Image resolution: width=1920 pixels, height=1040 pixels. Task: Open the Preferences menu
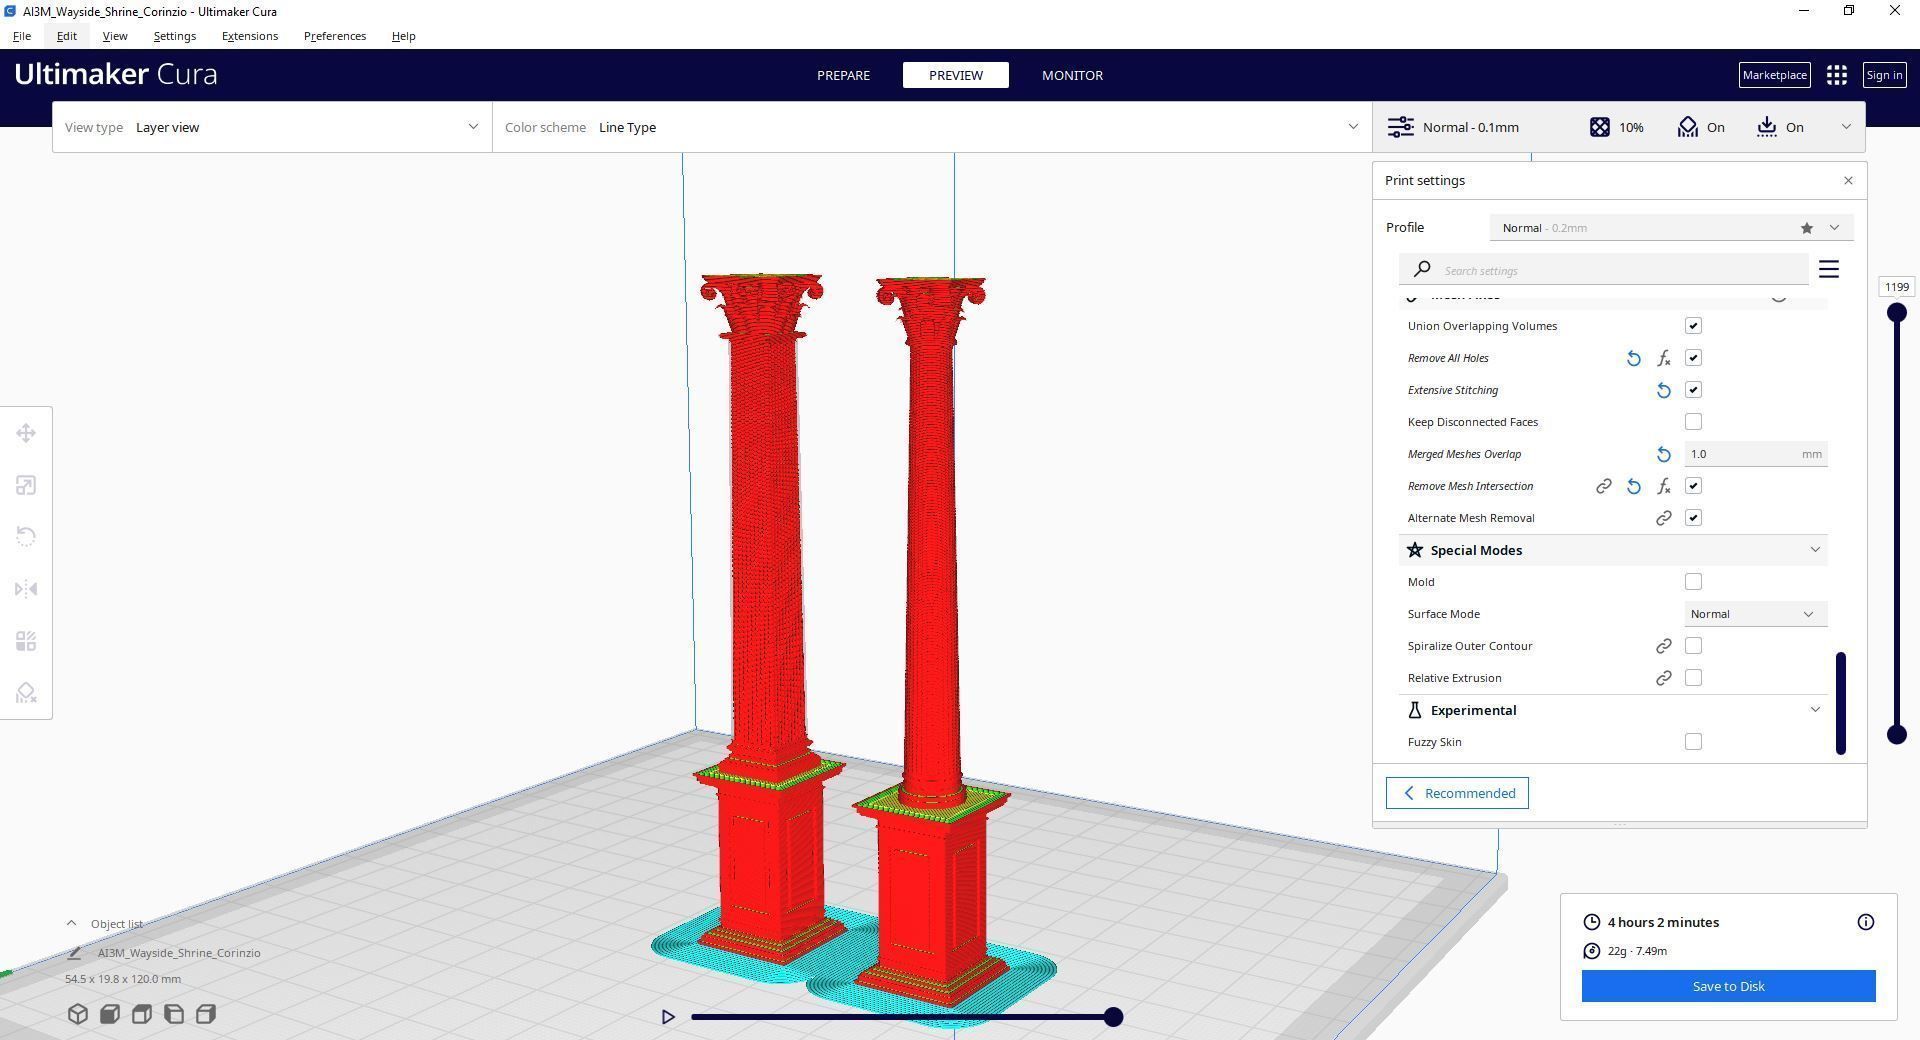pyautogui.click(x=335, y=36)
